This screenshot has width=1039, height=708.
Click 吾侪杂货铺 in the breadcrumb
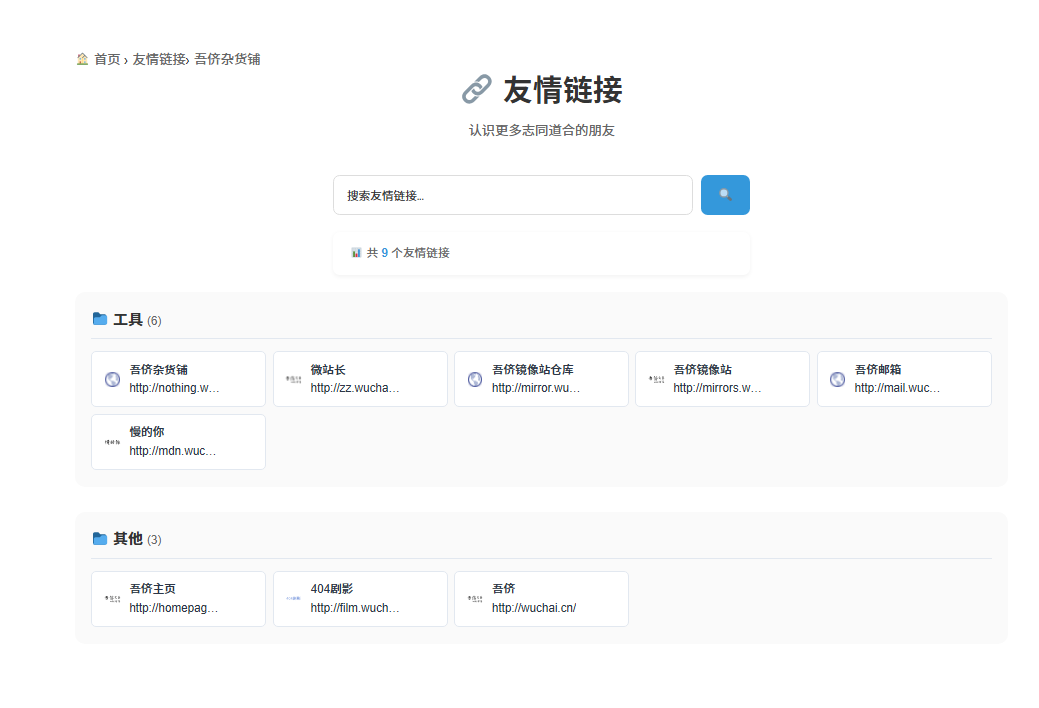point(227,59)
